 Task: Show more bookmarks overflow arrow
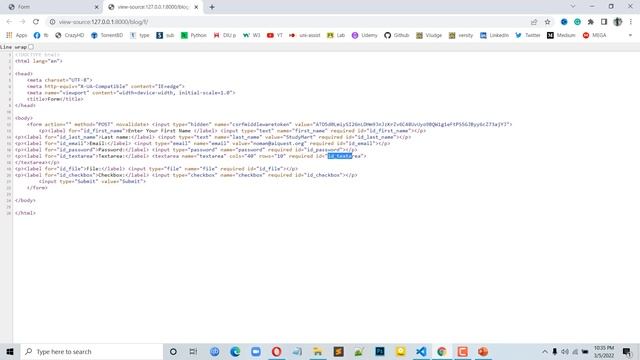630,36
